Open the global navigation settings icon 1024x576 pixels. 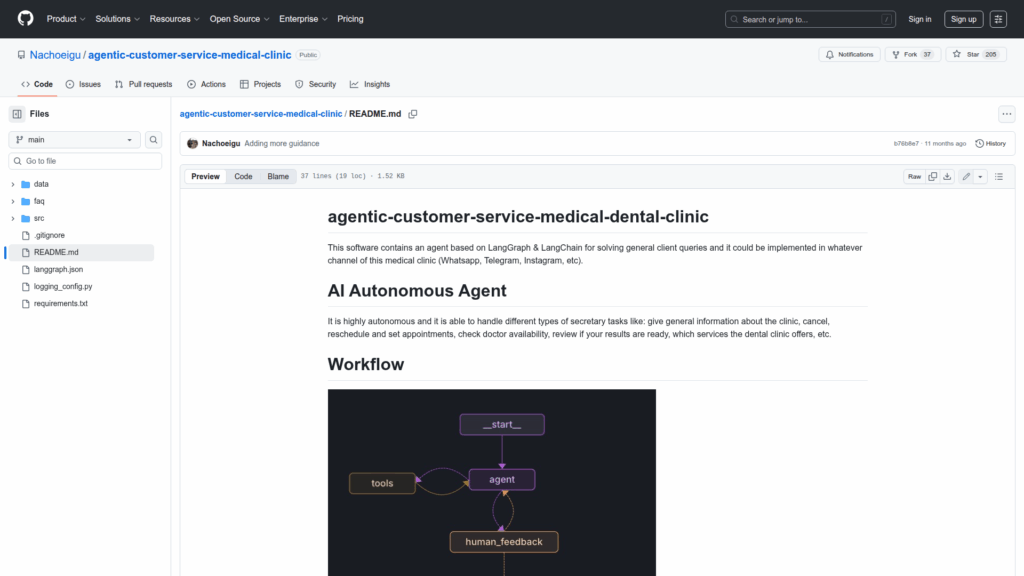click(998, 19)
